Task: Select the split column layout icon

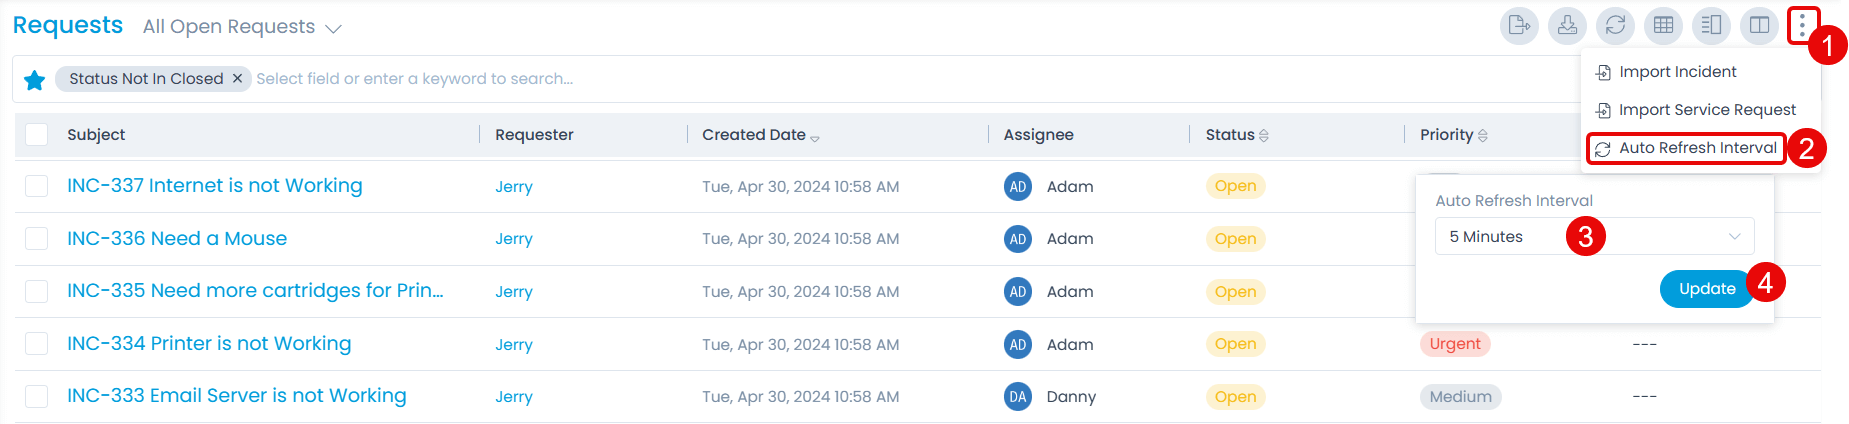Action: click(1759, 26)
